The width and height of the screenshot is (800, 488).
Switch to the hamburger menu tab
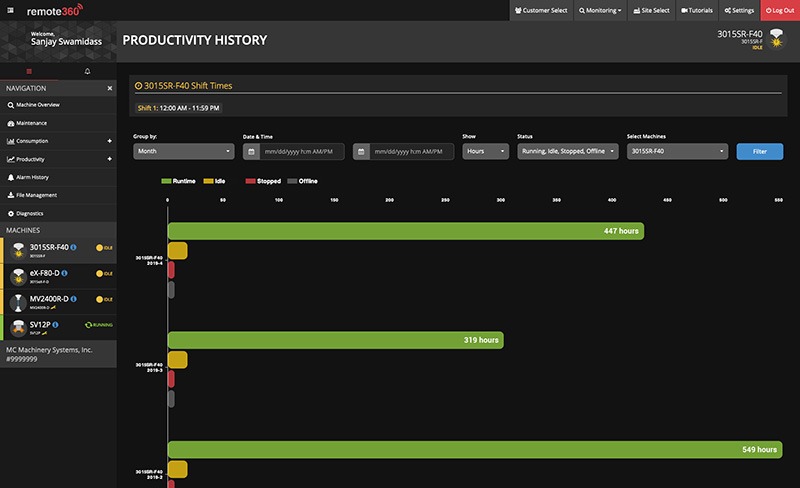point(29,71)
